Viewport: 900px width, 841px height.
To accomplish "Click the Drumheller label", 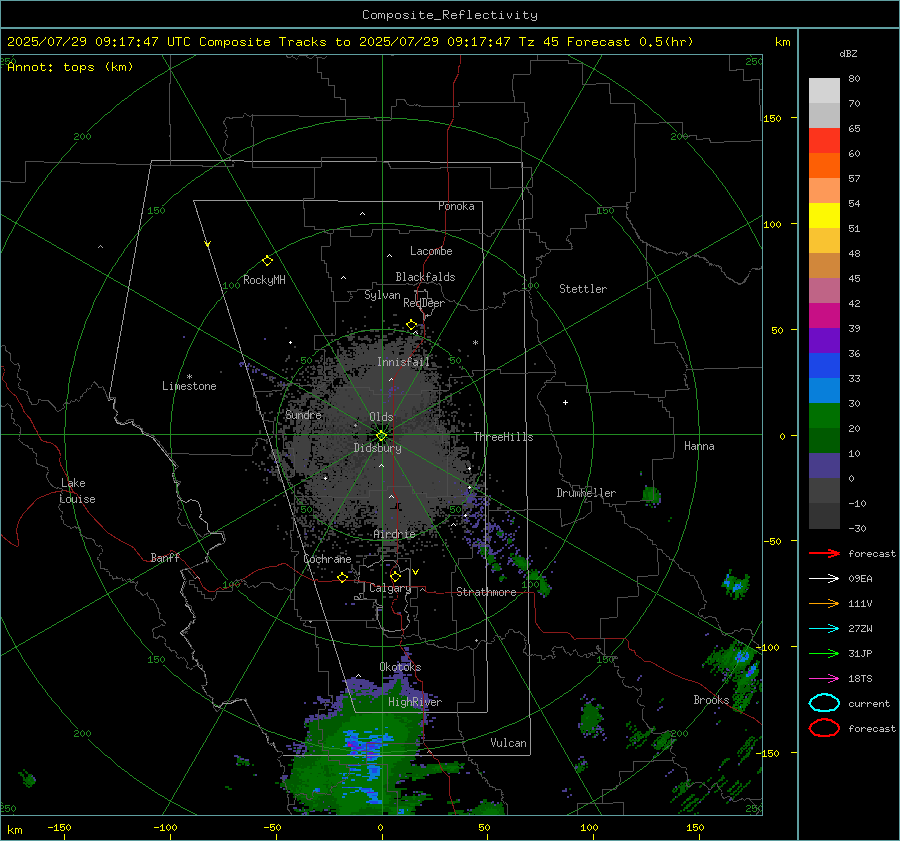I will tap(586, 493).
